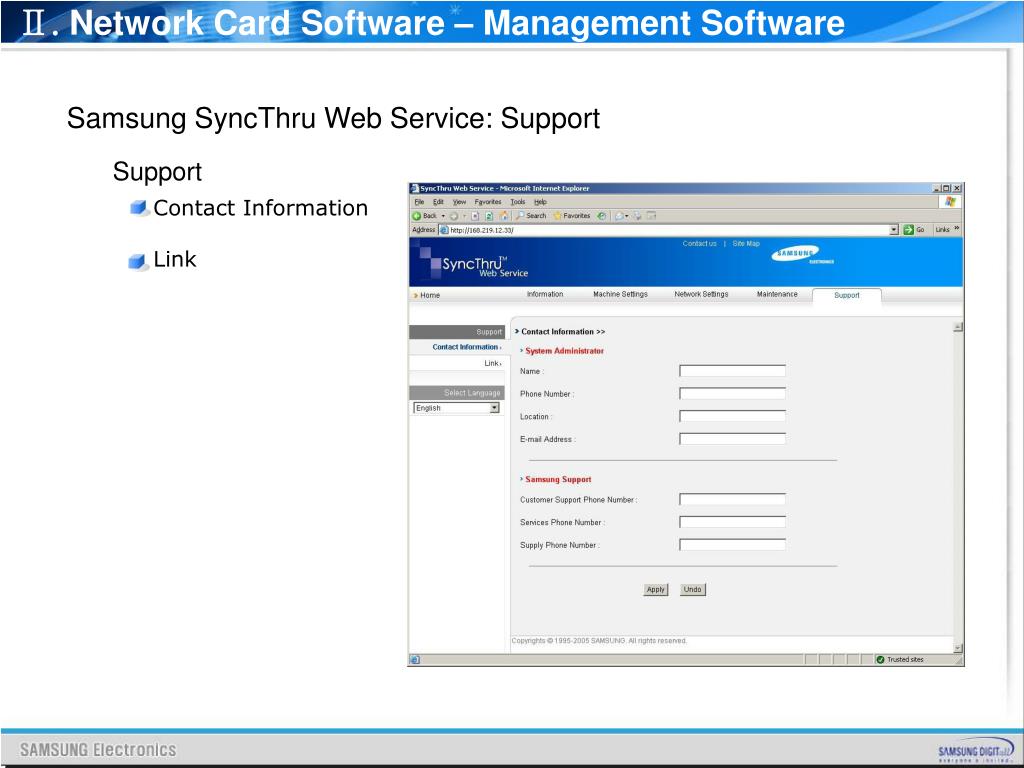
Task: Click the IE Back arrow icon
Action: (416, 216)
